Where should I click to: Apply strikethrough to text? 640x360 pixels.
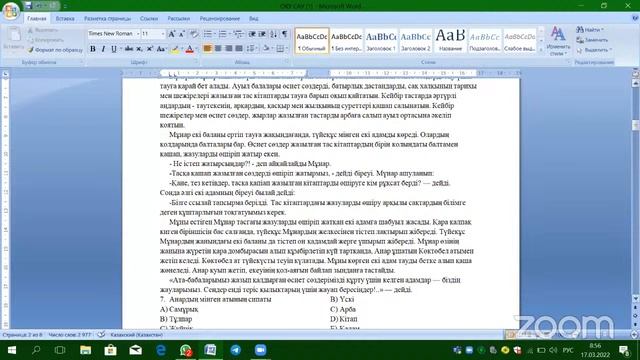coord(129,49)
